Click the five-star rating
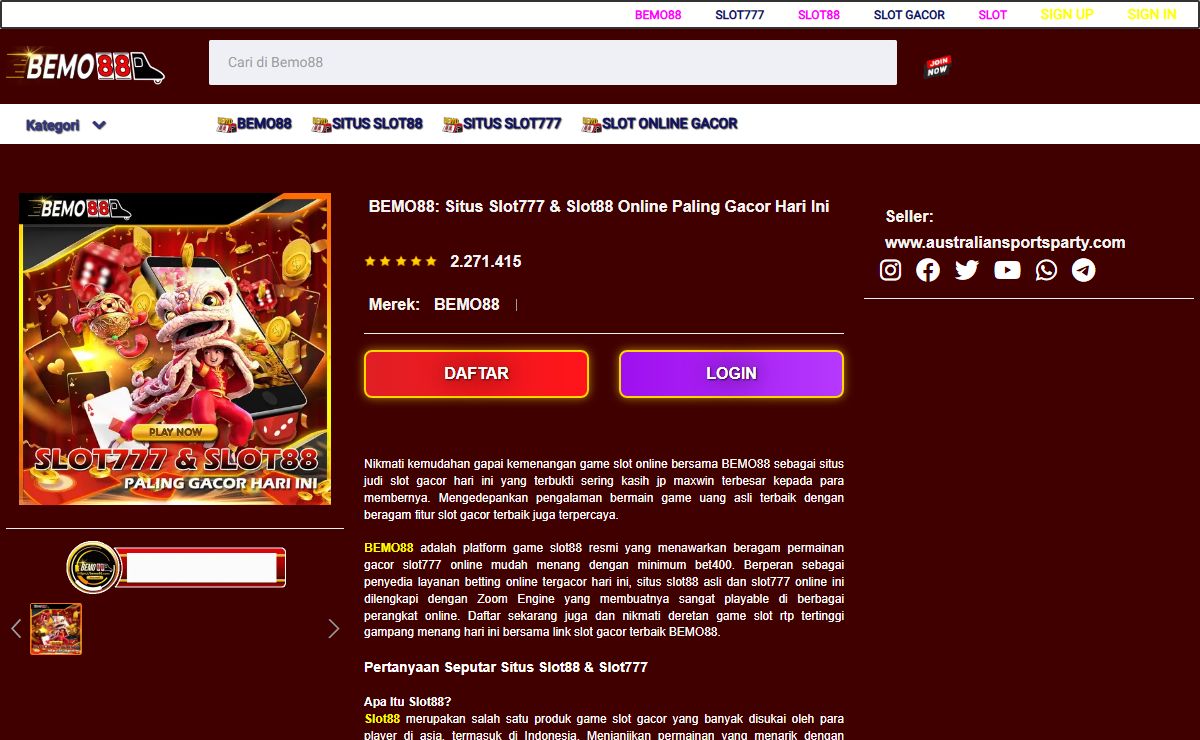The width and height of the screenshot is (1200, 740). [400, 261]
